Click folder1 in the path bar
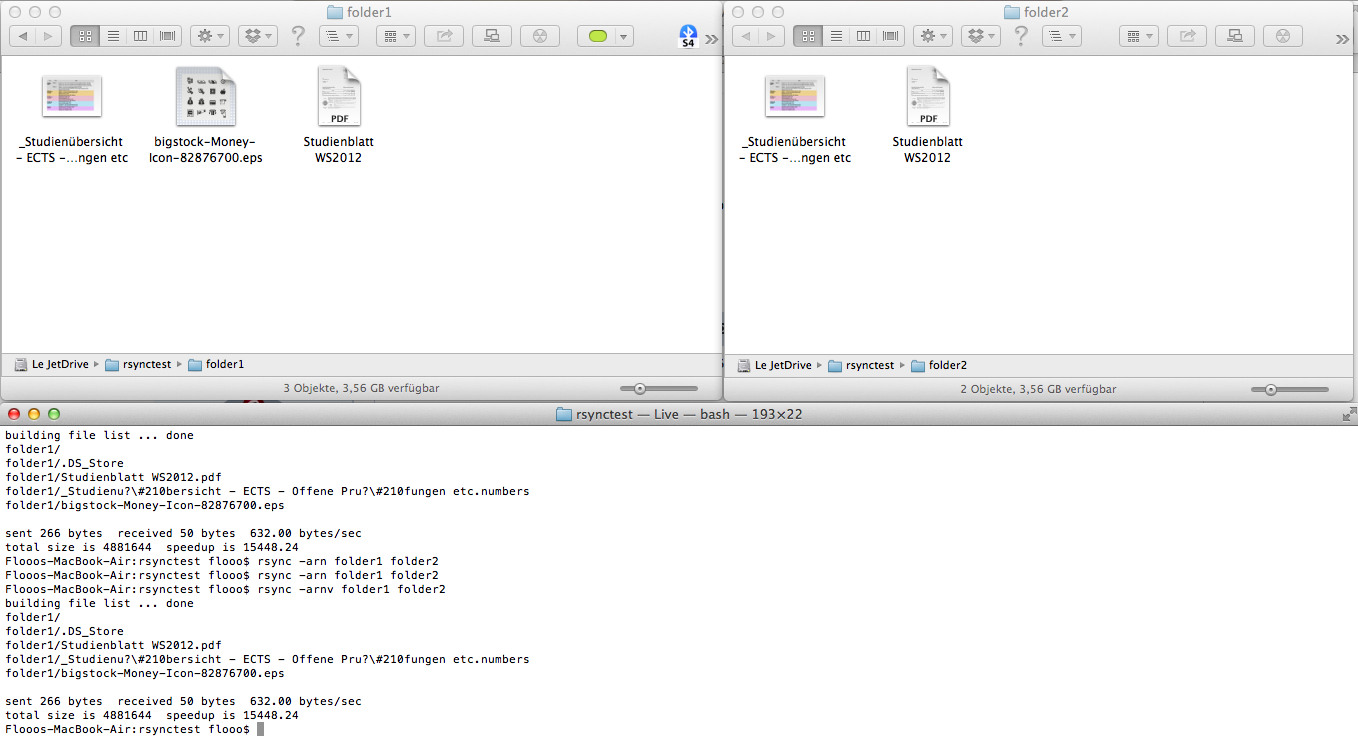Image resolution: width=1358 pixels, height=737 pixels. click(x=215, y=365)
